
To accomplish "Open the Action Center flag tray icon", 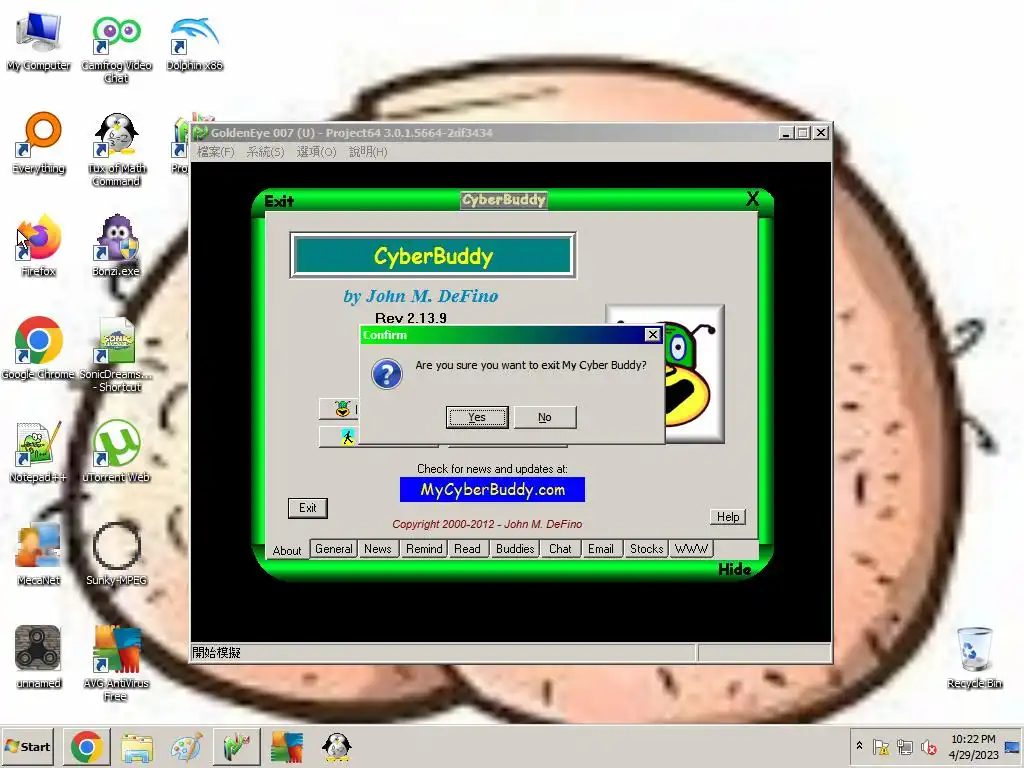I will coord(880,746).
